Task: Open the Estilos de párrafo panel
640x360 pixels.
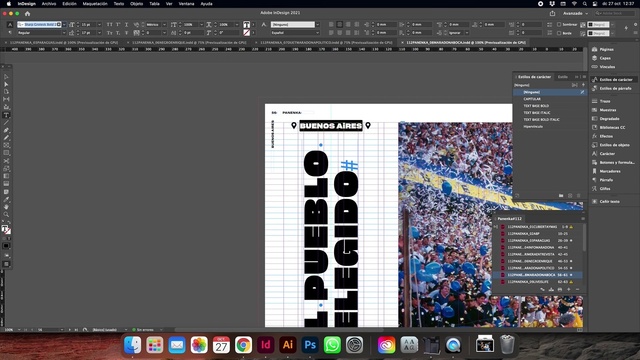Action: click(x=612, y=88)
